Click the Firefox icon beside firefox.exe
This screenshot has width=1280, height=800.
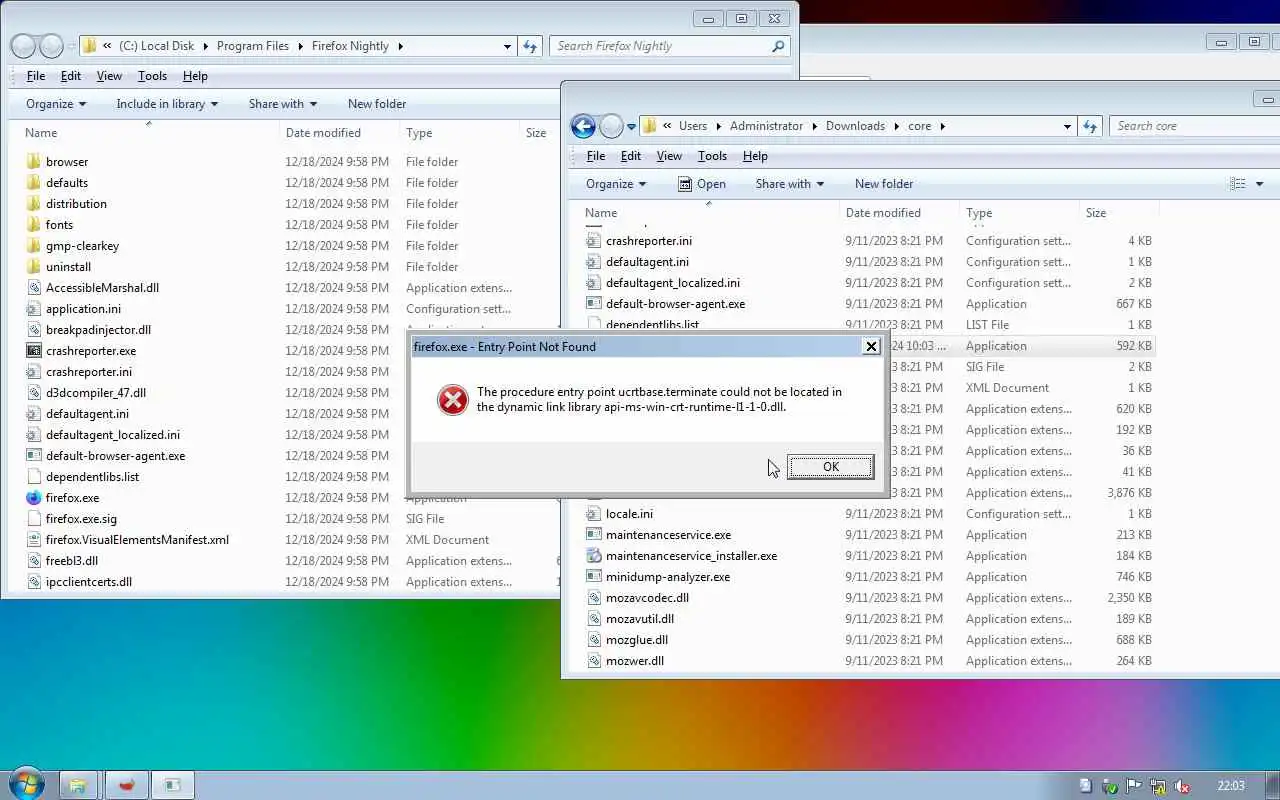(33, 497)
